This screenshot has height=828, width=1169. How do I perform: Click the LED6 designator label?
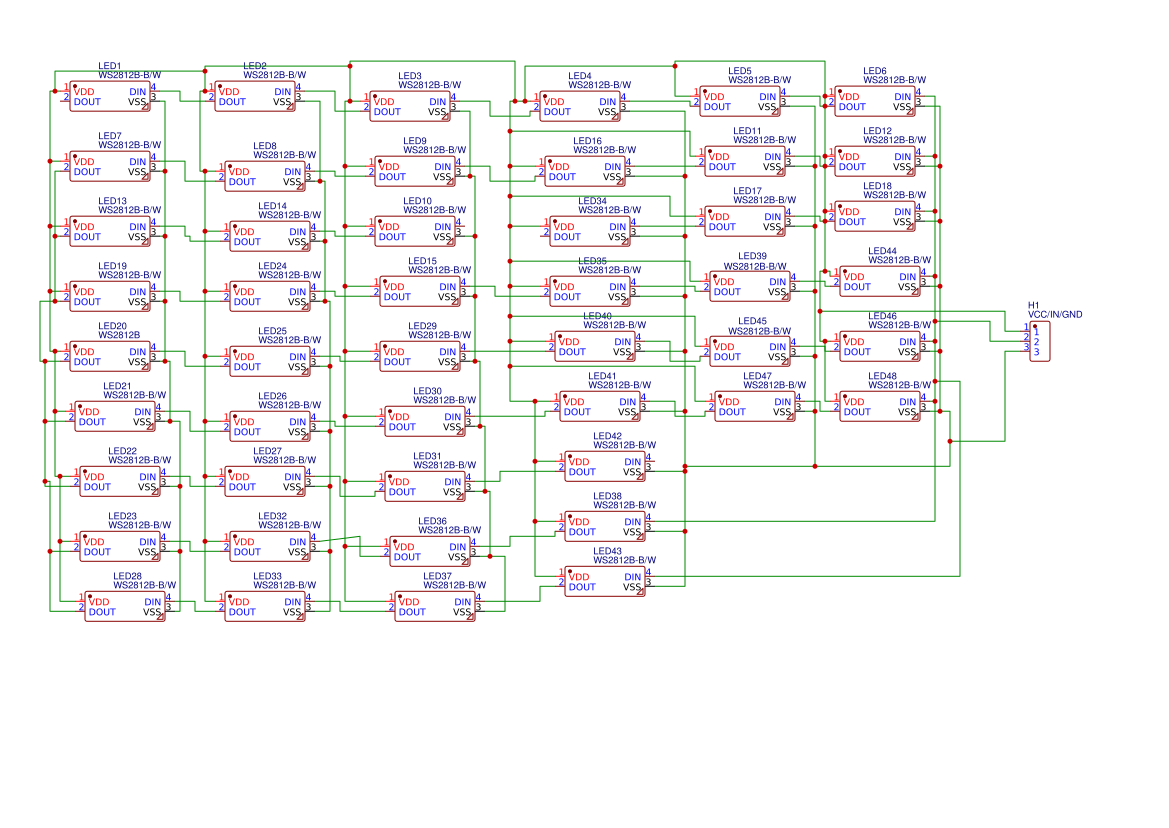(875, 71)
